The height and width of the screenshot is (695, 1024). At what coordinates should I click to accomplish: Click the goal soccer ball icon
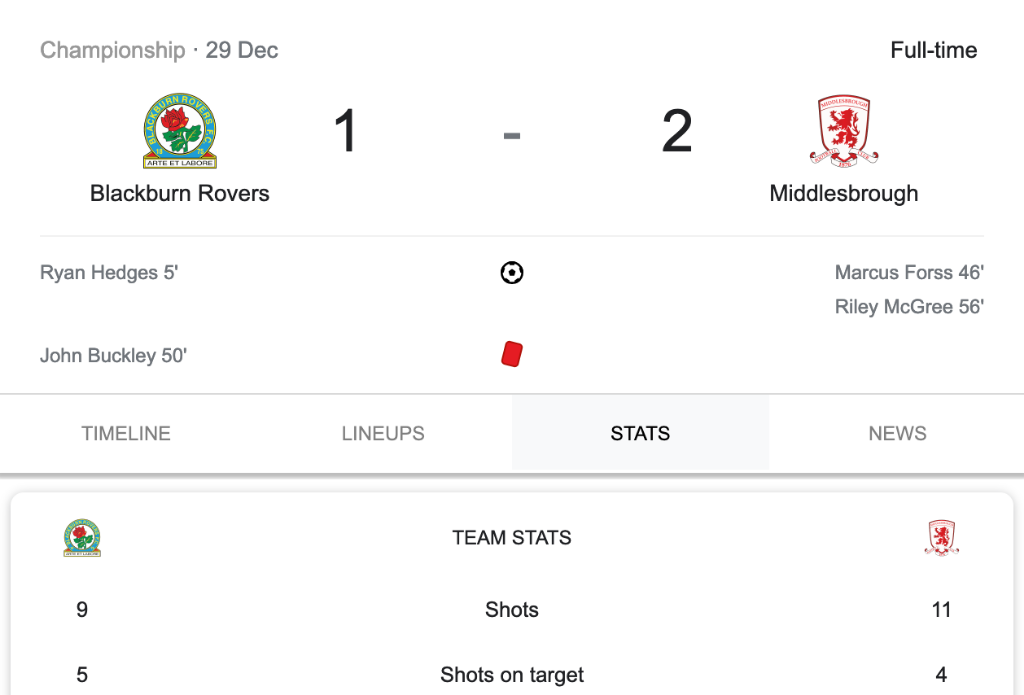coord(512,272)
